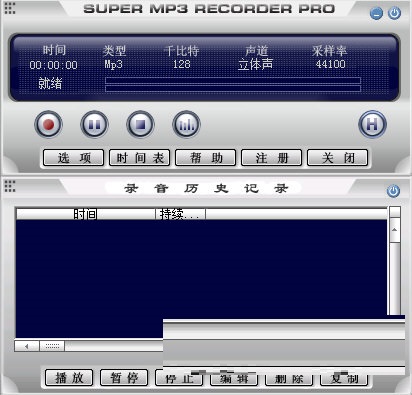Pause recording with the round pause button

tap(94, 124)
